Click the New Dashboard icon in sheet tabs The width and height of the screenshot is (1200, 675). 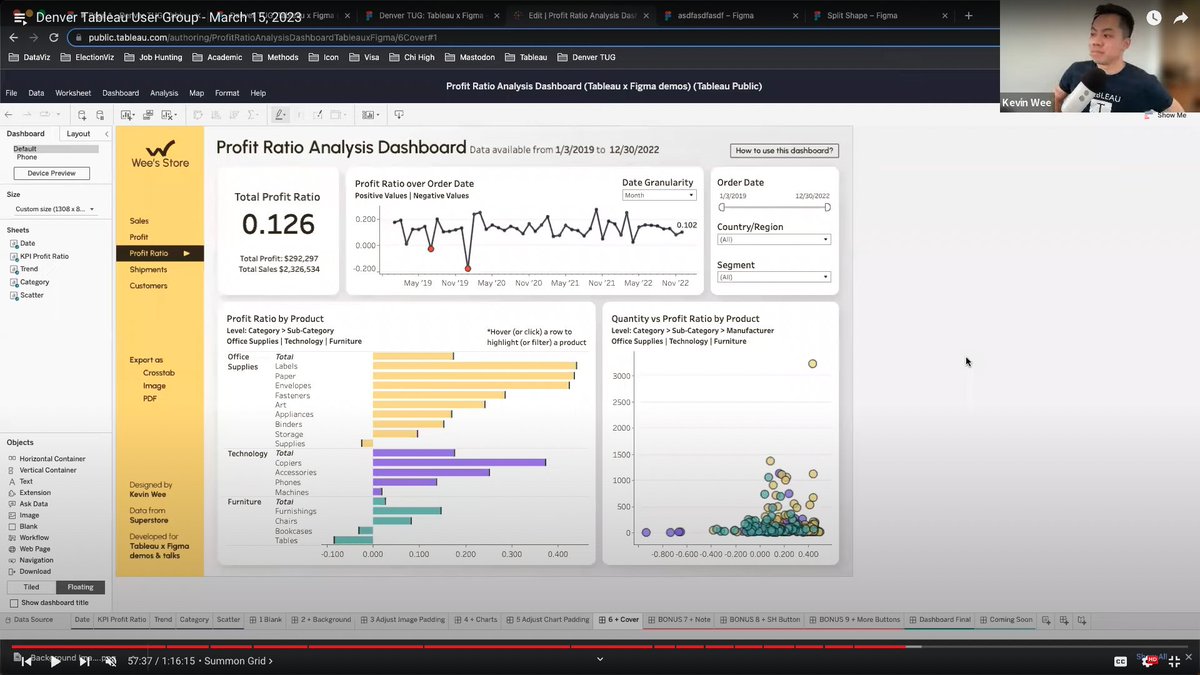[x=1064, y=620]
